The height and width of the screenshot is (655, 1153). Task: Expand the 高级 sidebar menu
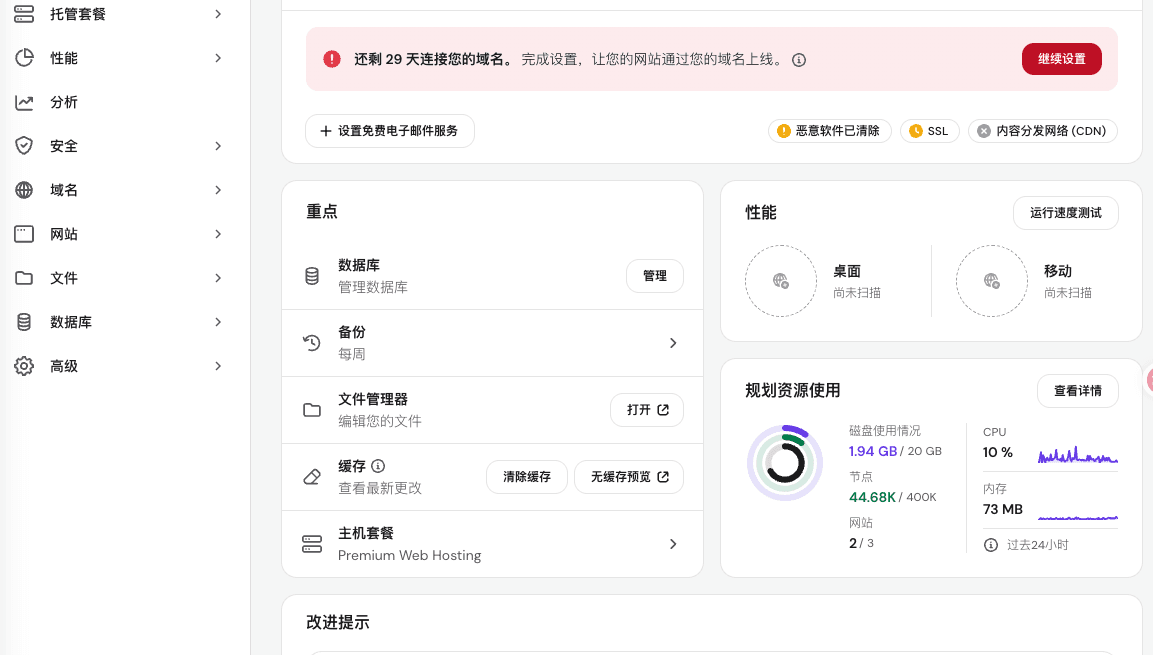[x=218, y=366]
